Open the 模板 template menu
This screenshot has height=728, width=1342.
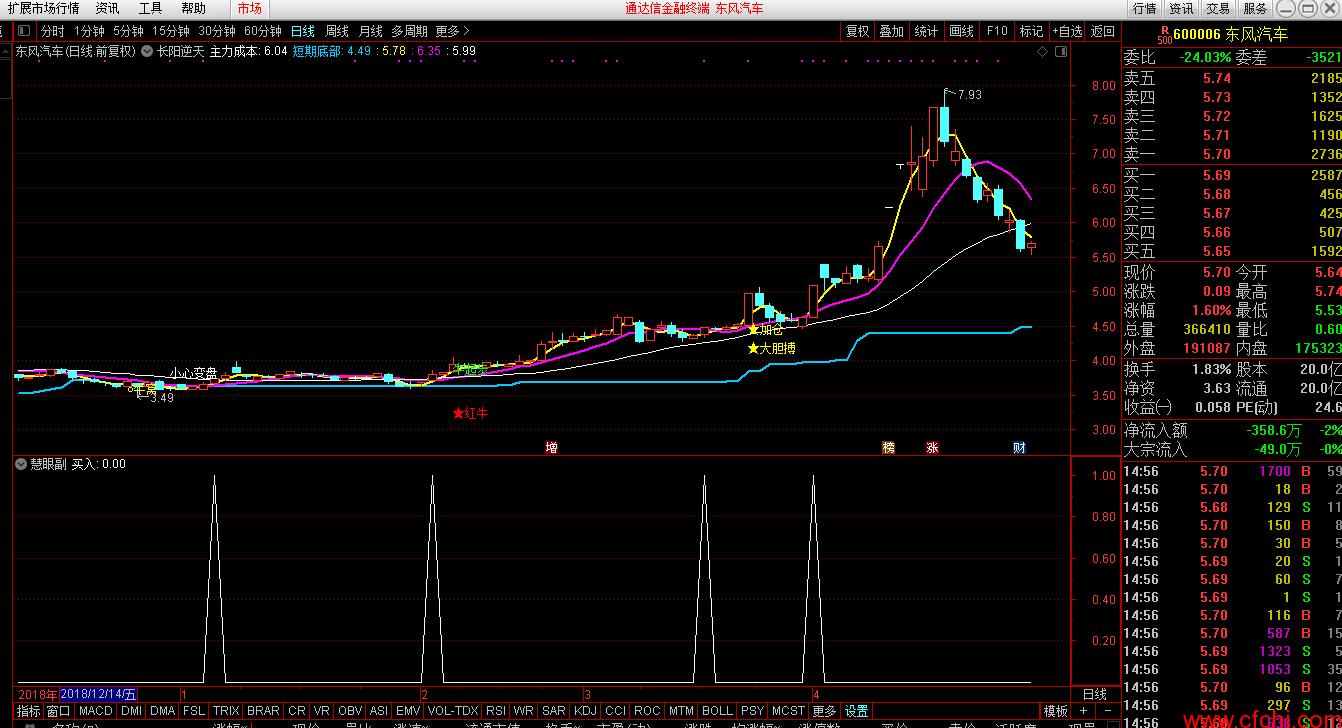1056,711
